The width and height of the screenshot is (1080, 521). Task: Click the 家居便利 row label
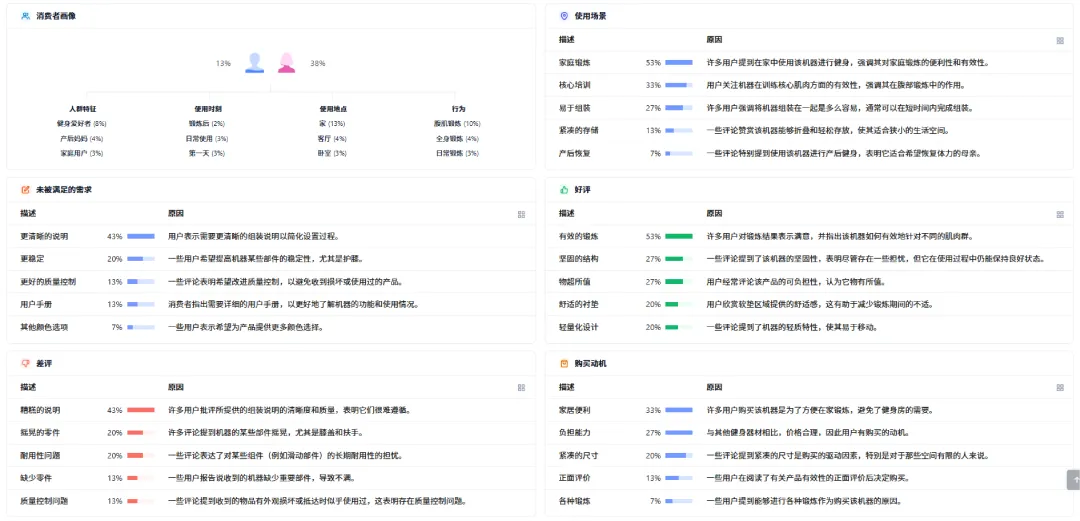(x=574, y=410)
